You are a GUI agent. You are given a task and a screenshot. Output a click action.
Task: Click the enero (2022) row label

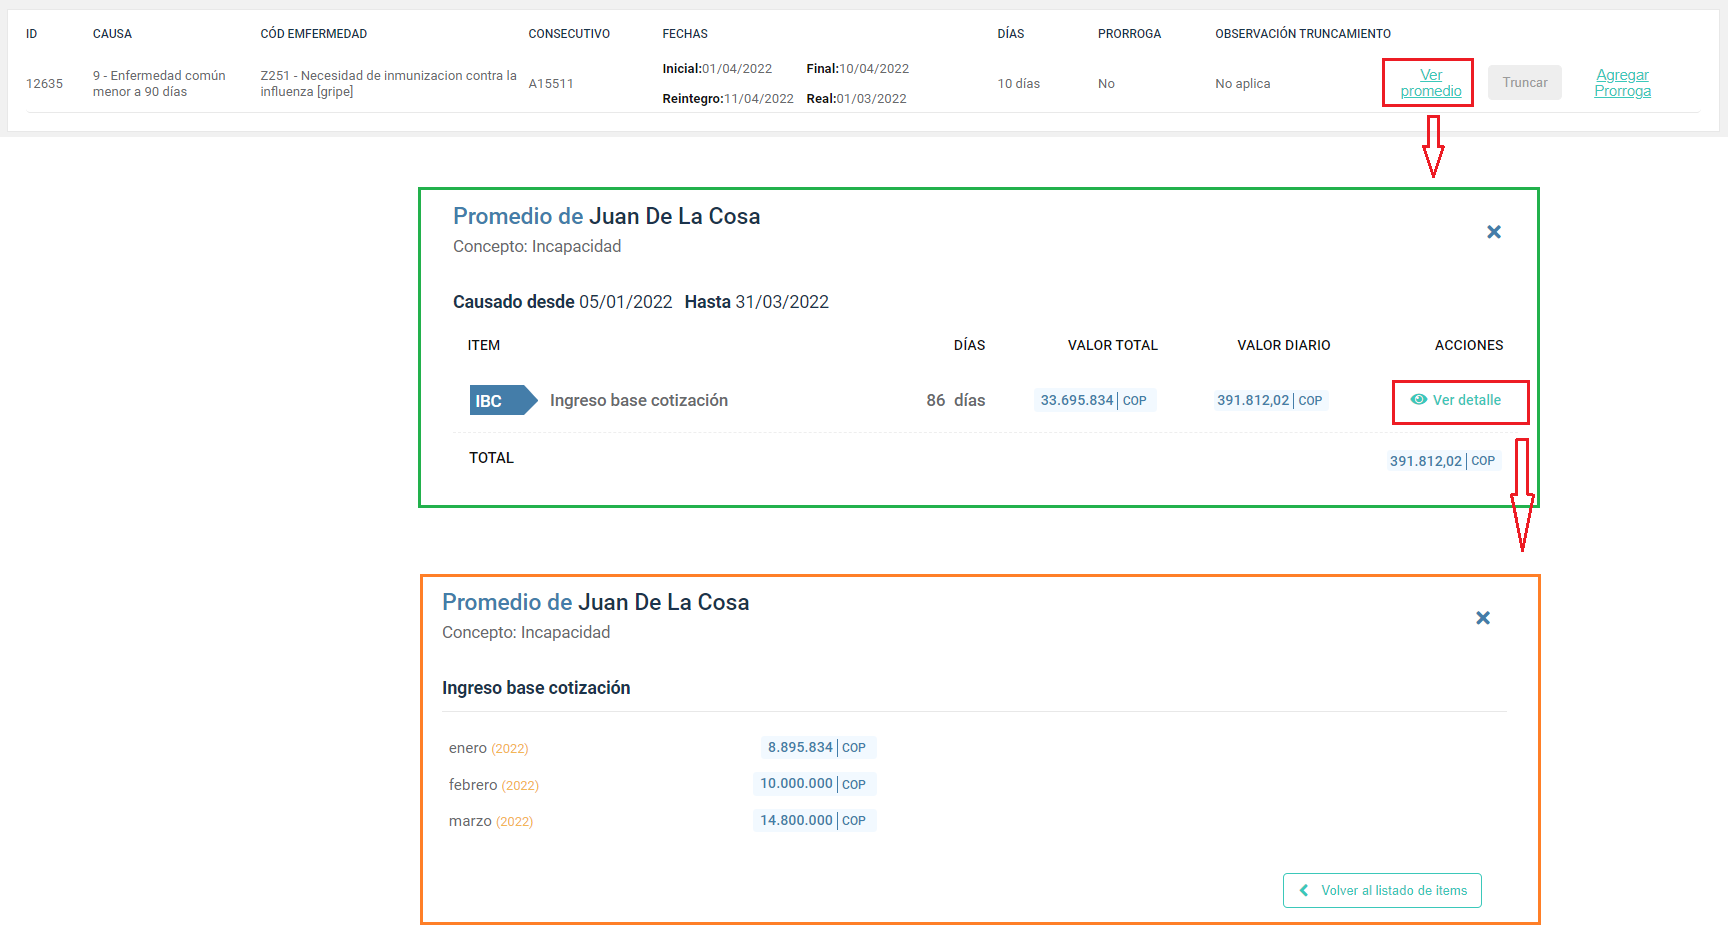pos(488,748)
